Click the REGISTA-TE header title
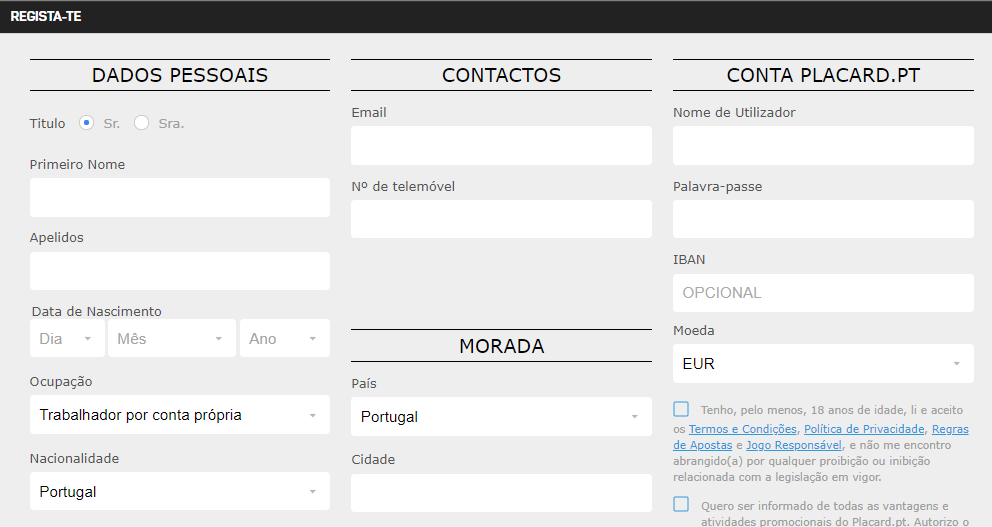This screenshot has height=527, width=992. point(46,16)
